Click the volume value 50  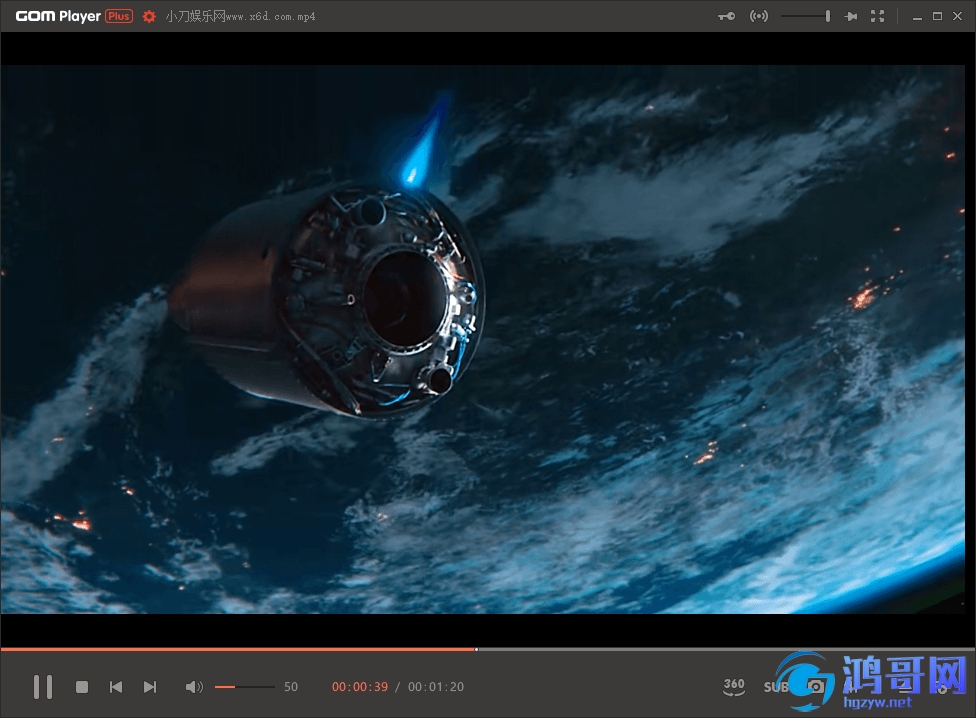291,687
